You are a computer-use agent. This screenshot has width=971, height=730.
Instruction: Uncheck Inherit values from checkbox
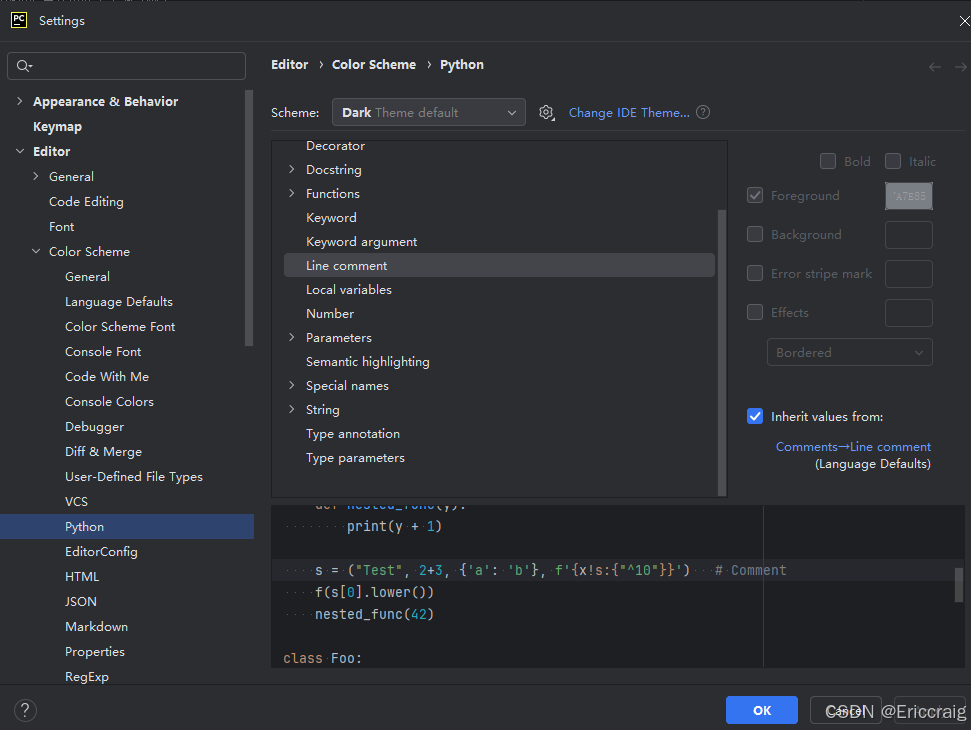tap(755, 416)
